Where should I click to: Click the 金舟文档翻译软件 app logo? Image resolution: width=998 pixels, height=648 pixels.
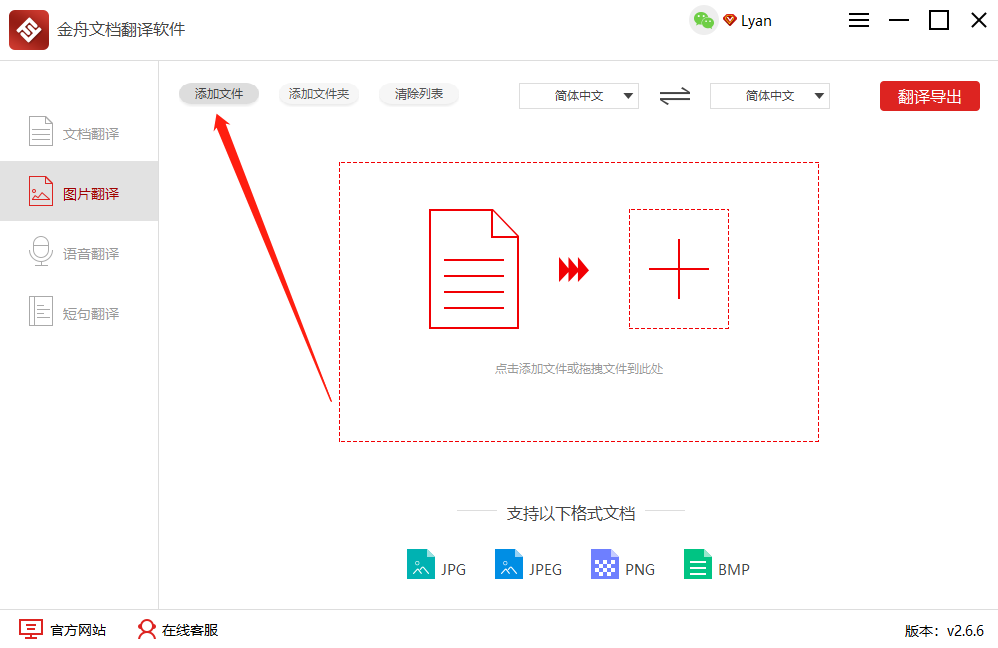tap(29, 29)
